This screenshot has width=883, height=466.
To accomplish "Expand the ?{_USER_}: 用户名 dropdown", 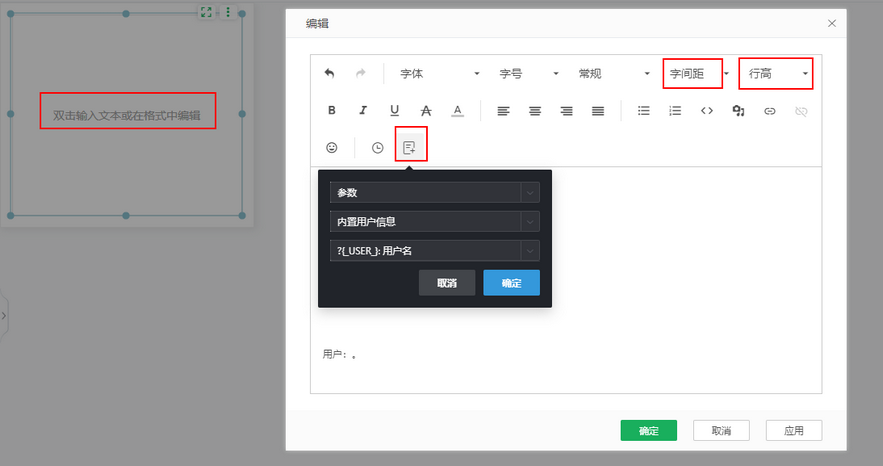I will [x=435, y=250].
